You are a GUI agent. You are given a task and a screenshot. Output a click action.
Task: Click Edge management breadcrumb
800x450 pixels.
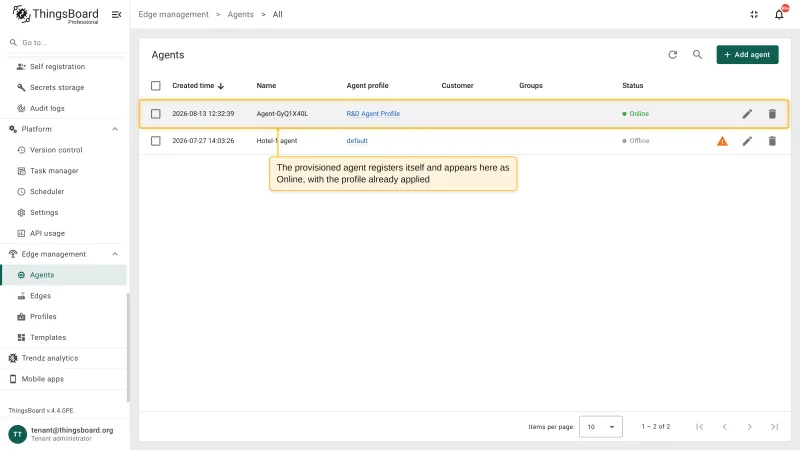[x=173, y=14]
